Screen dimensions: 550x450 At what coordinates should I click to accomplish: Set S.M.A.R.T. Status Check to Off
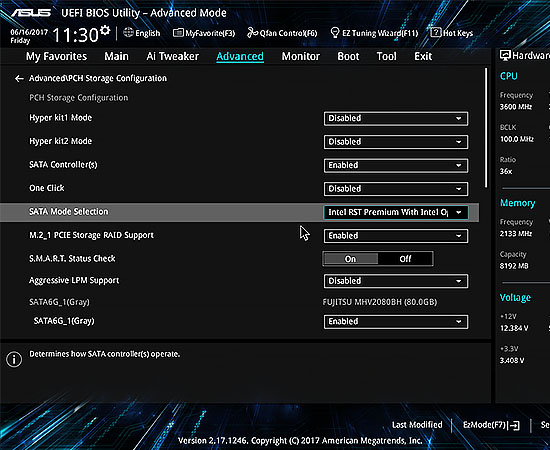tap(405, 259)
